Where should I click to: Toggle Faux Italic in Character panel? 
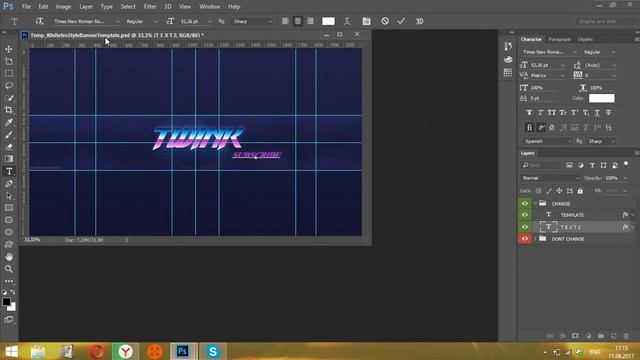pyautogui.click(x=540, y=113)
